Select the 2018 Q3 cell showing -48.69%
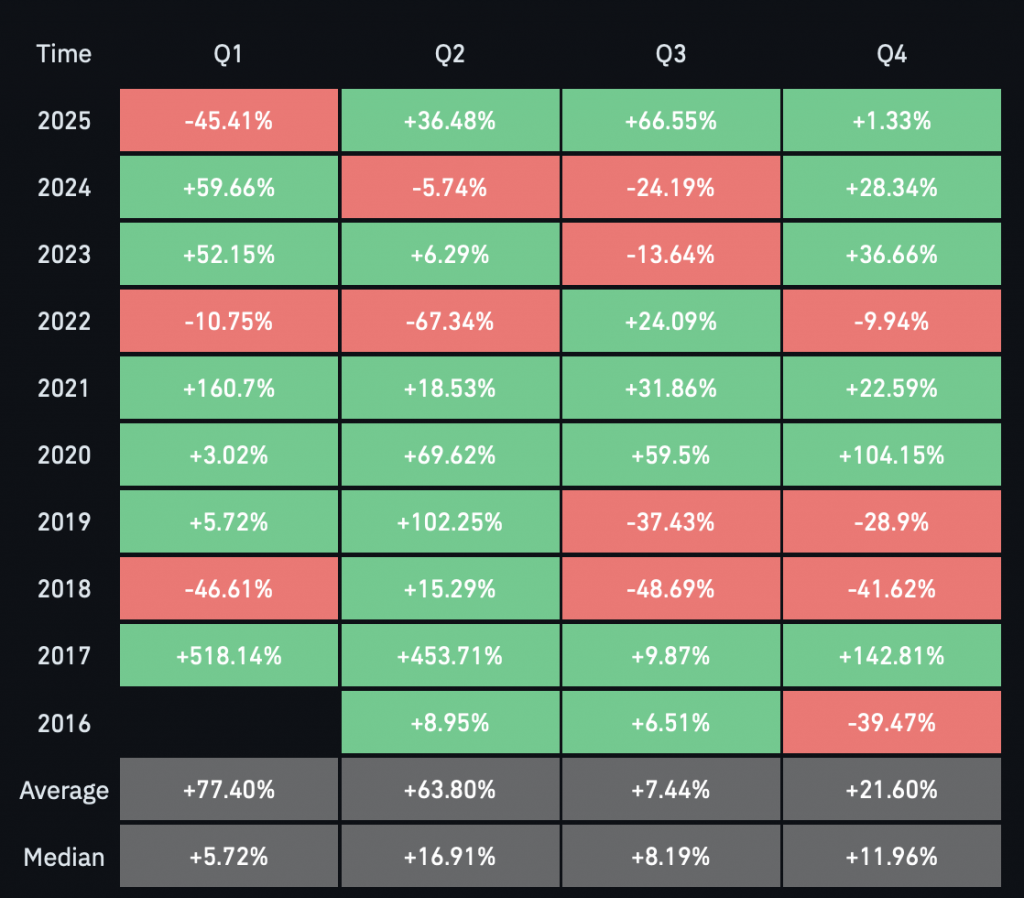Image resolution: width=1024 pixels, height=898 pixels. click(x=670, y=589)
